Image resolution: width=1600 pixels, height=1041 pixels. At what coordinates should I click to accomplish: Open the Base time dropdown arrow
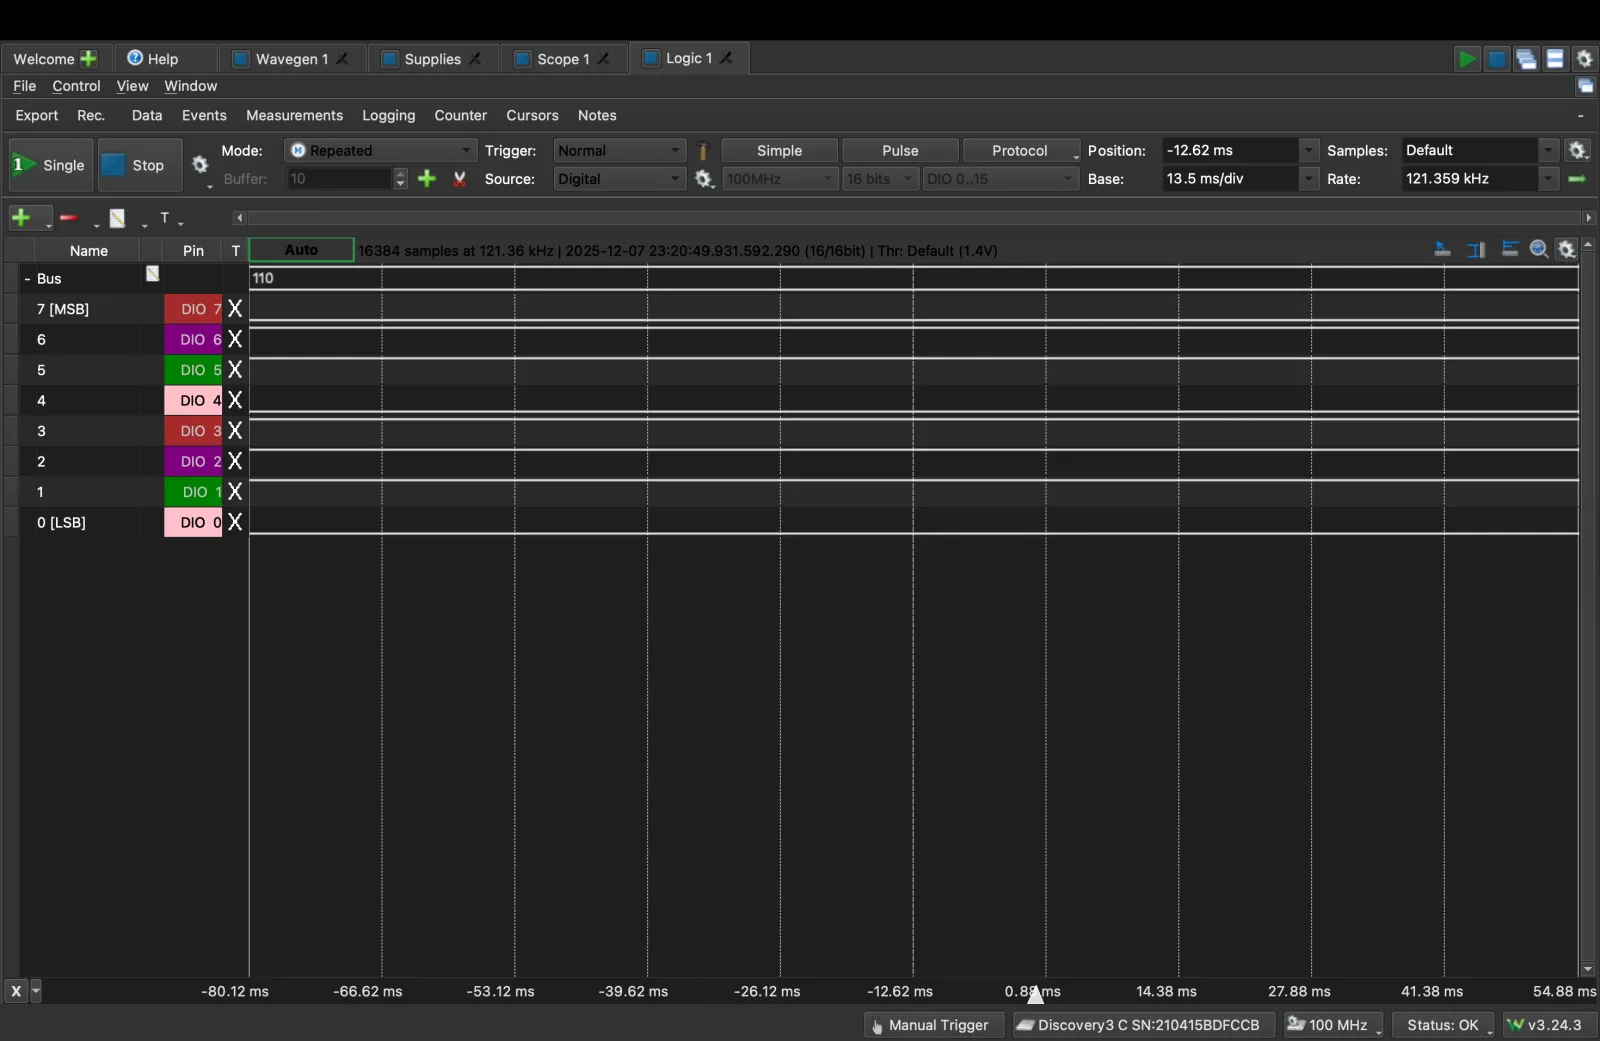coord(1308,179)
